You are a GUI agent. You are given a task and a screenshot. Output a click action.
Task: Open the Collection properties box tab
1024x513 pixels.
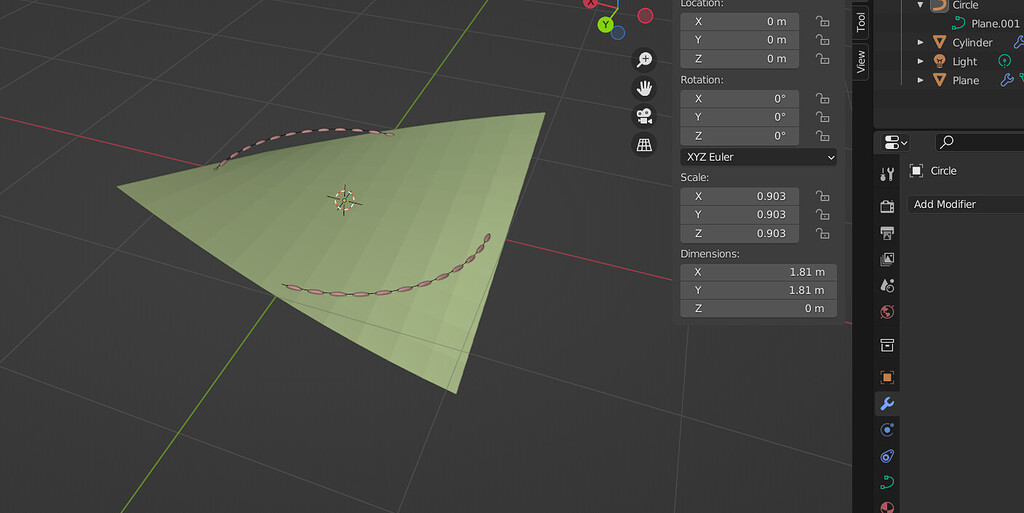tap(887, 345)
